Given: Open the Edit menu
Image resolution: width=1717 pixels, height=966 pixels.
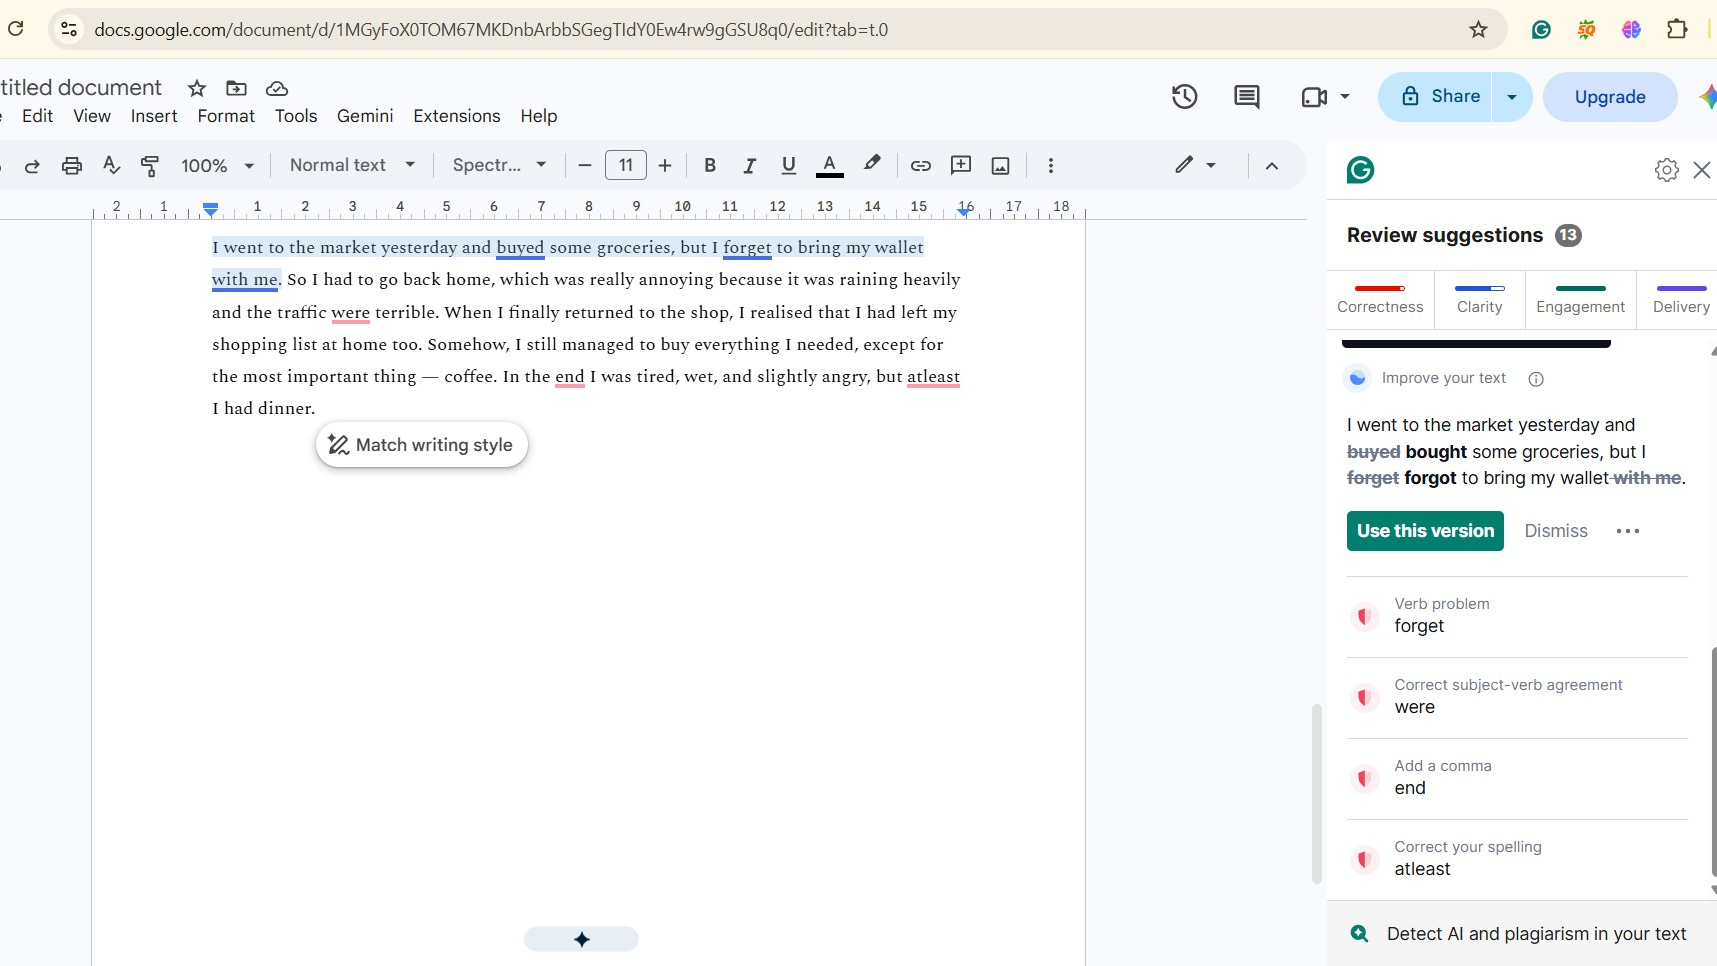Looking at the screenshot, I should pyautogui.click(x=38, y=116).
